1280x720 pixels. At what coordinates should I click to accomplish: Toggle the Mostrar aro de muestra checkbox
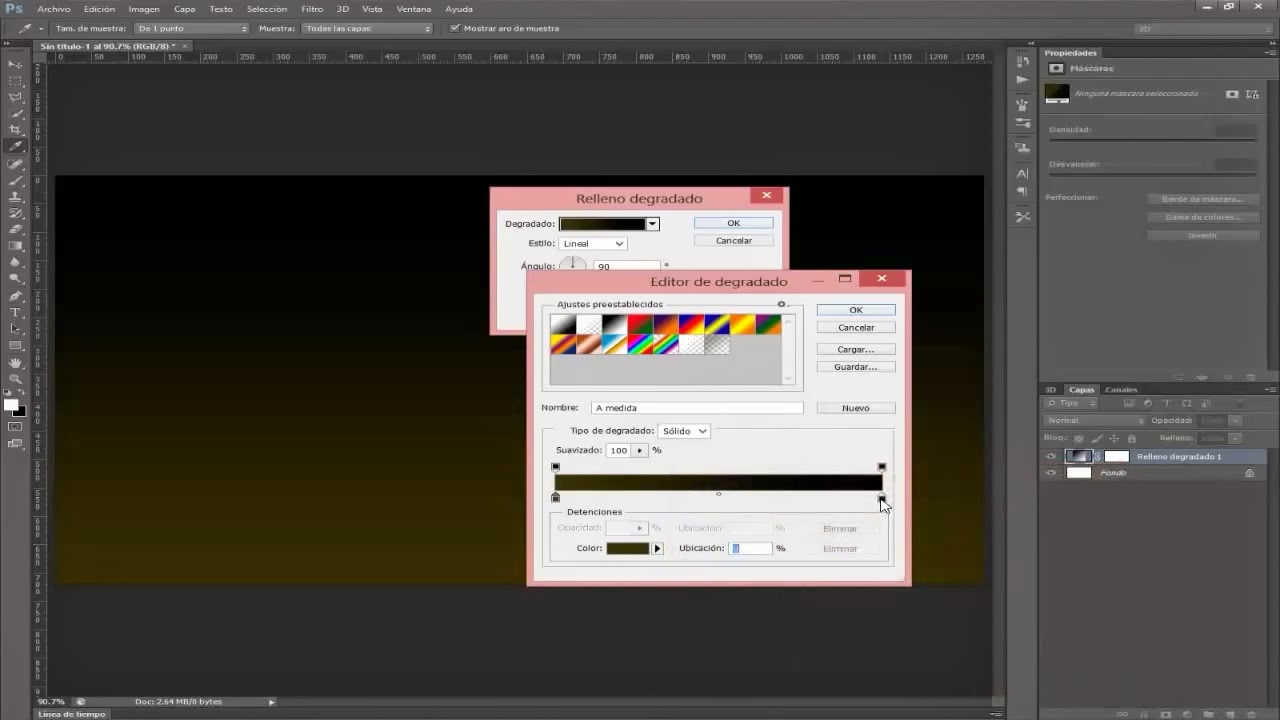[456, 28]
